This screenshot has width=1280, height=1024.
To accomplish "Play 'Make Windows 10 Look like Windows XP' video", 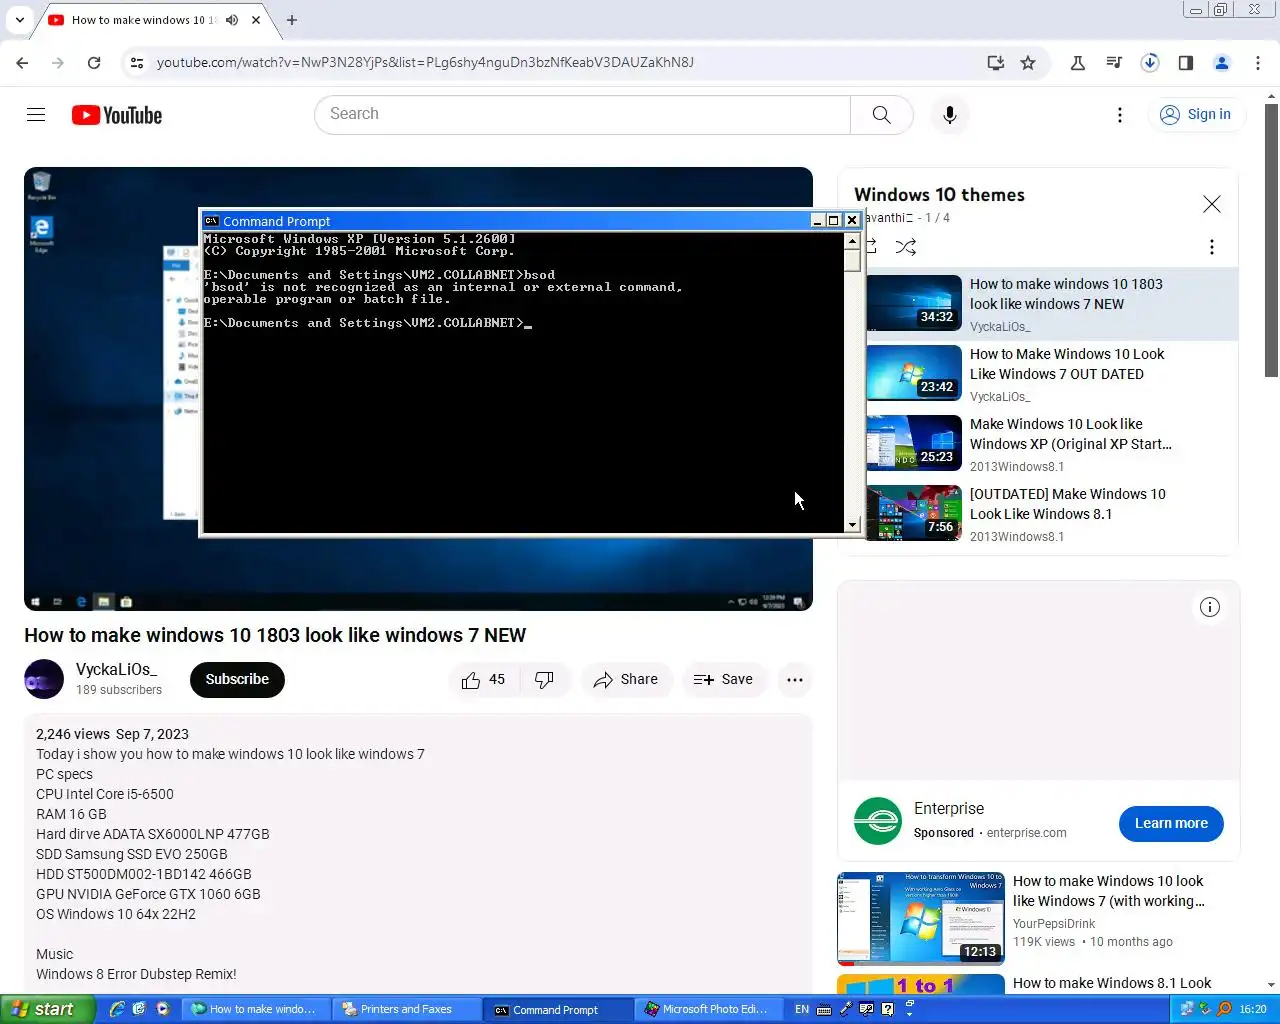I will tap(1070, 434).
